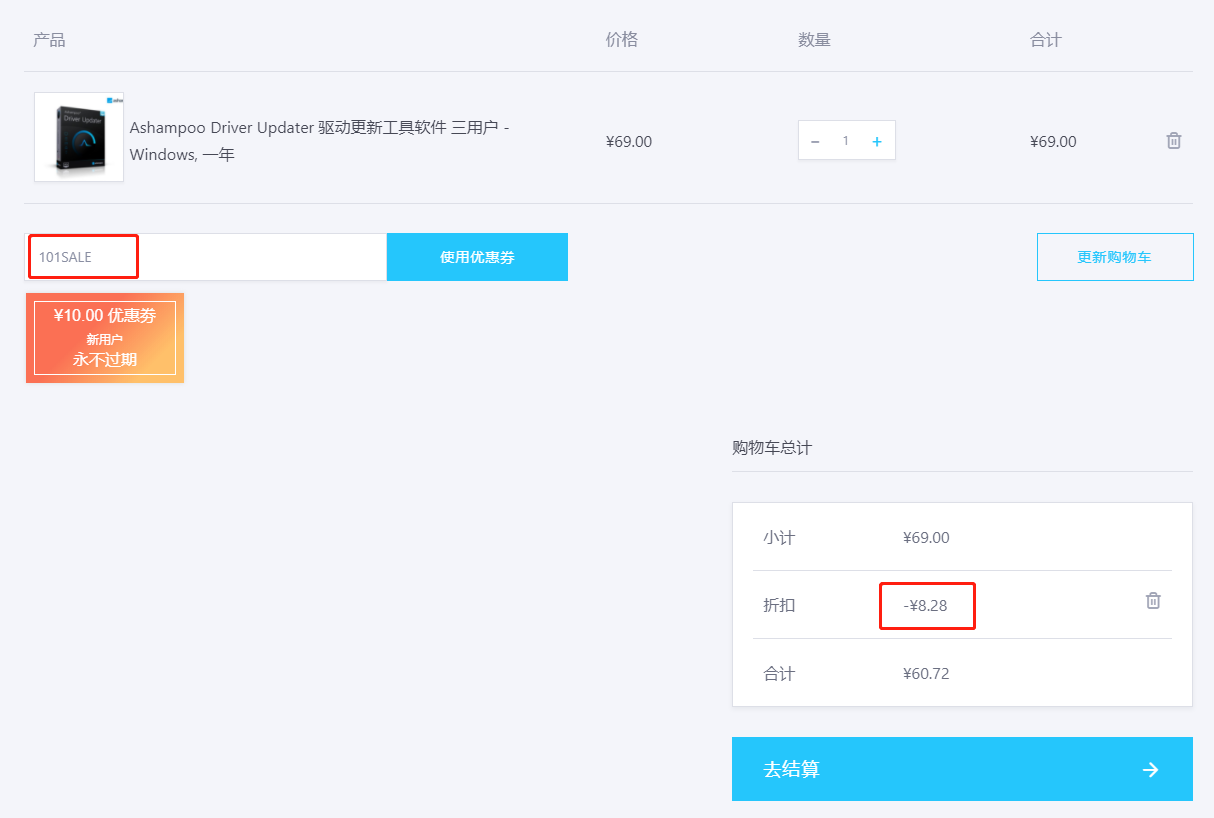Click the arrow icon on the checkout bar
Image resolution: width=1214 pixels, height=818 pixels.
(1151, 769)
